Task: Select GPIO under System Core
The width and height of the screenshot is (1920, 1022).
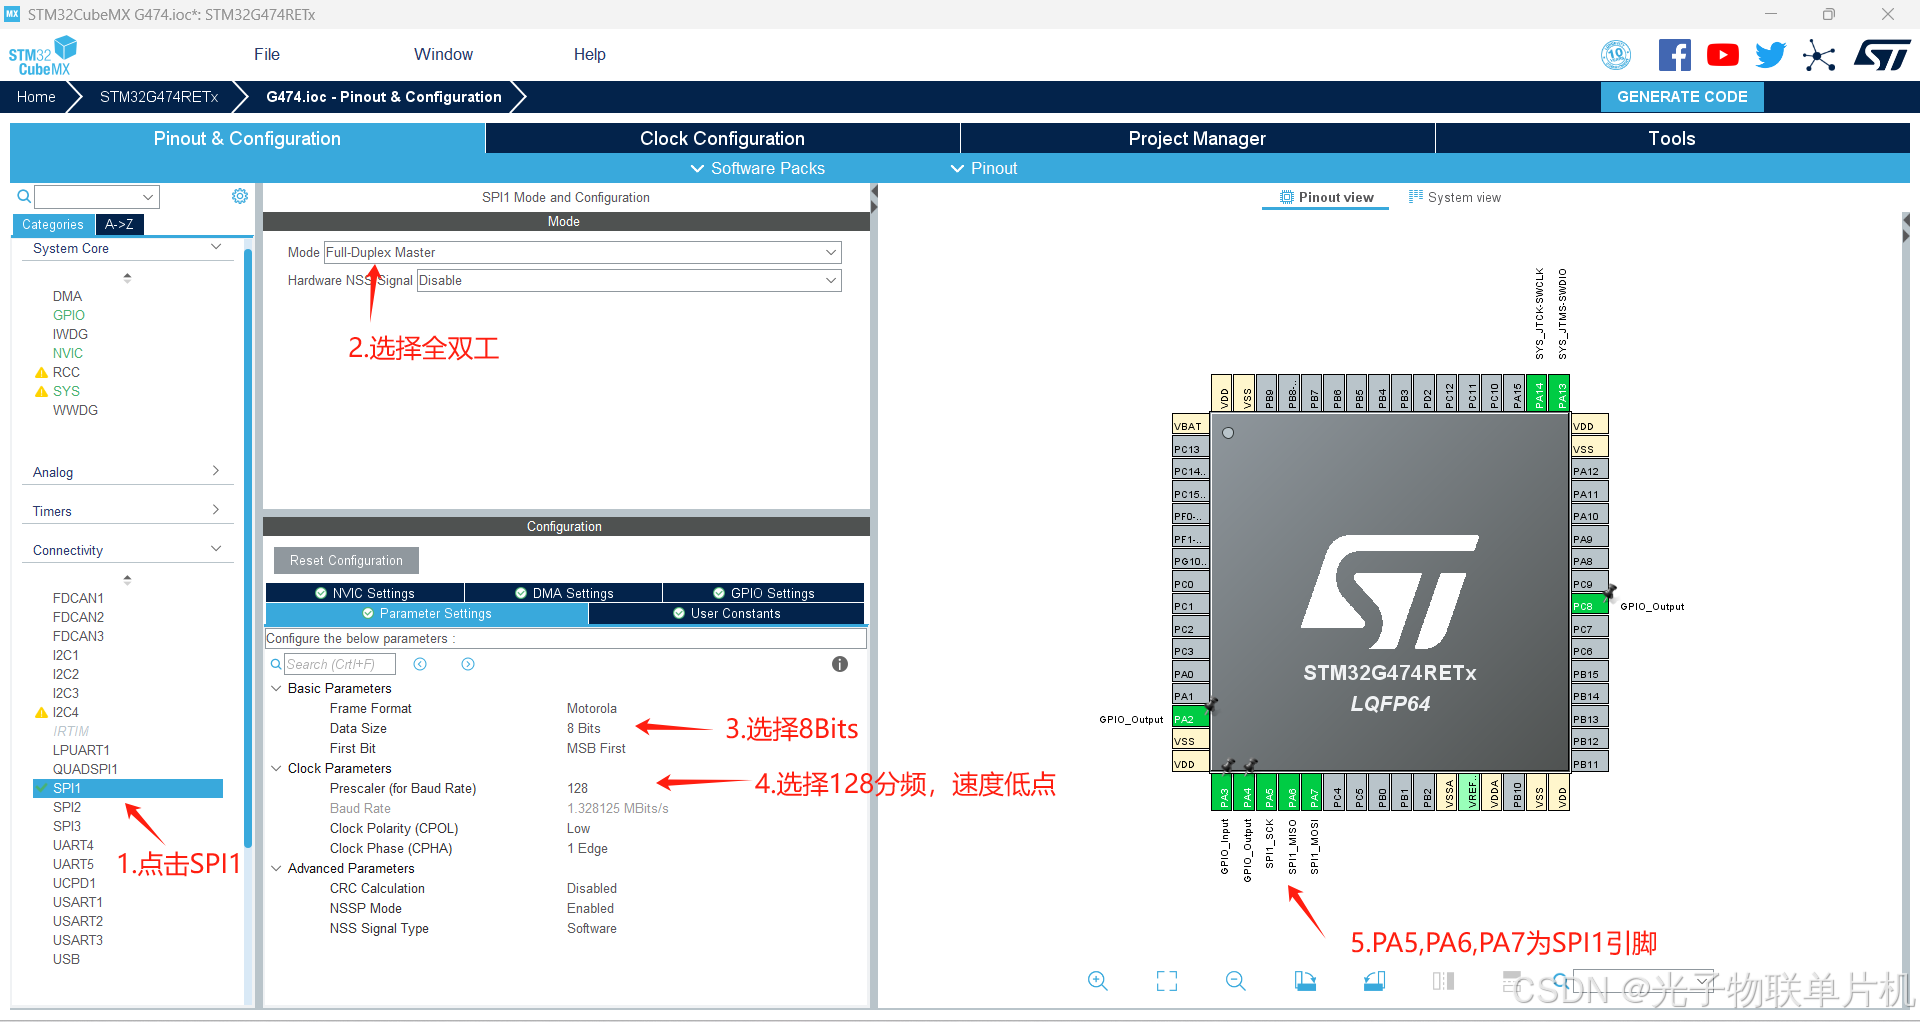Action: pos(69,315)
